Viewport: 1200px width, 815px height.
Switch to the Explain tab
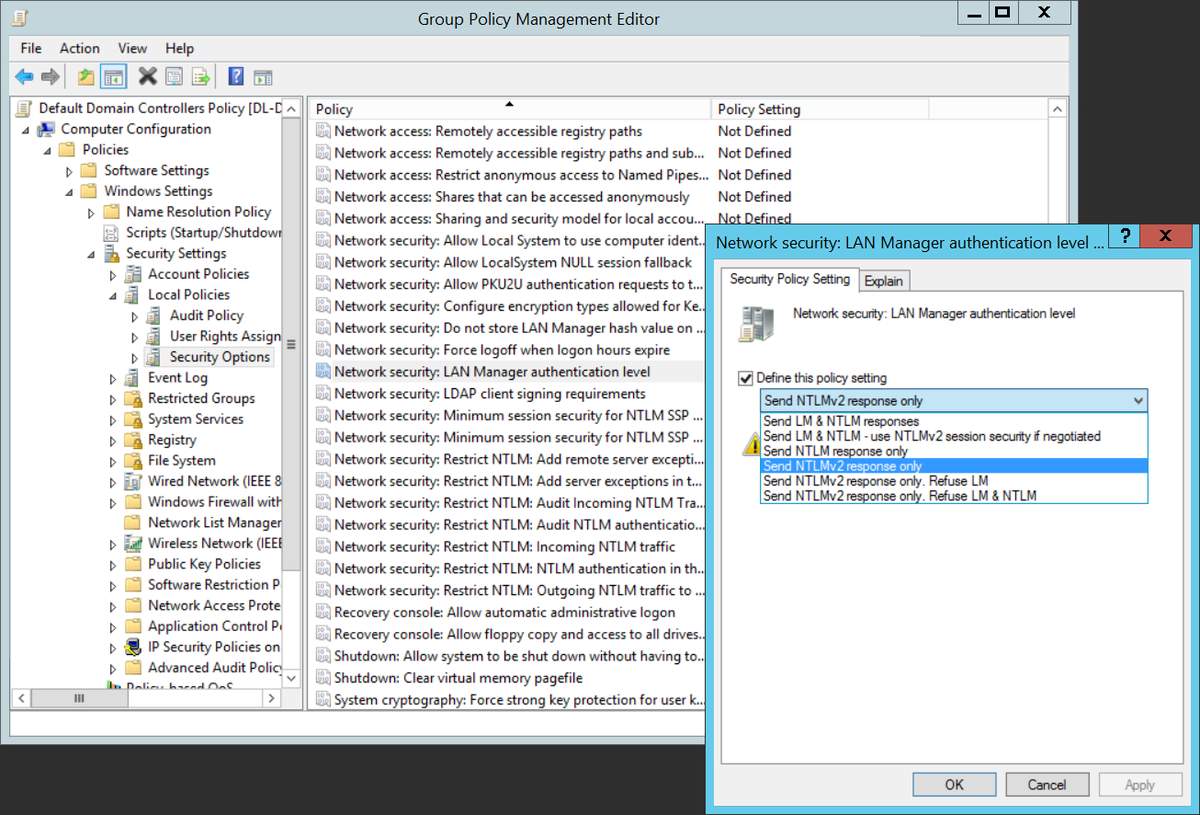[x=883, y=281]
